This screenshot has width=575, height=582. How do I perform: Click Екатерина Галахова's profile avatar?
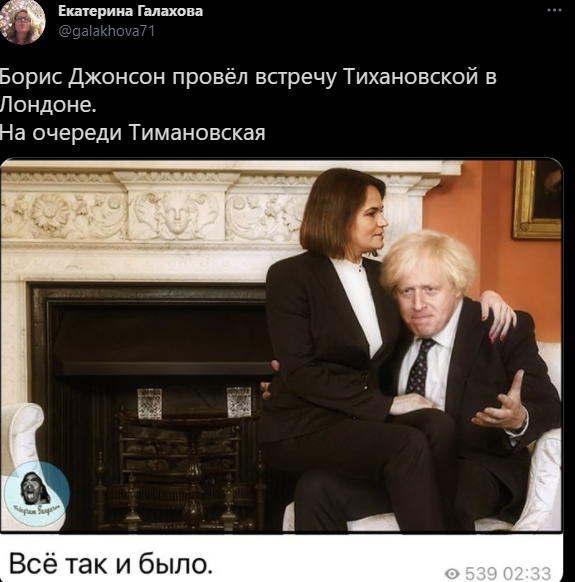[22, 22]
